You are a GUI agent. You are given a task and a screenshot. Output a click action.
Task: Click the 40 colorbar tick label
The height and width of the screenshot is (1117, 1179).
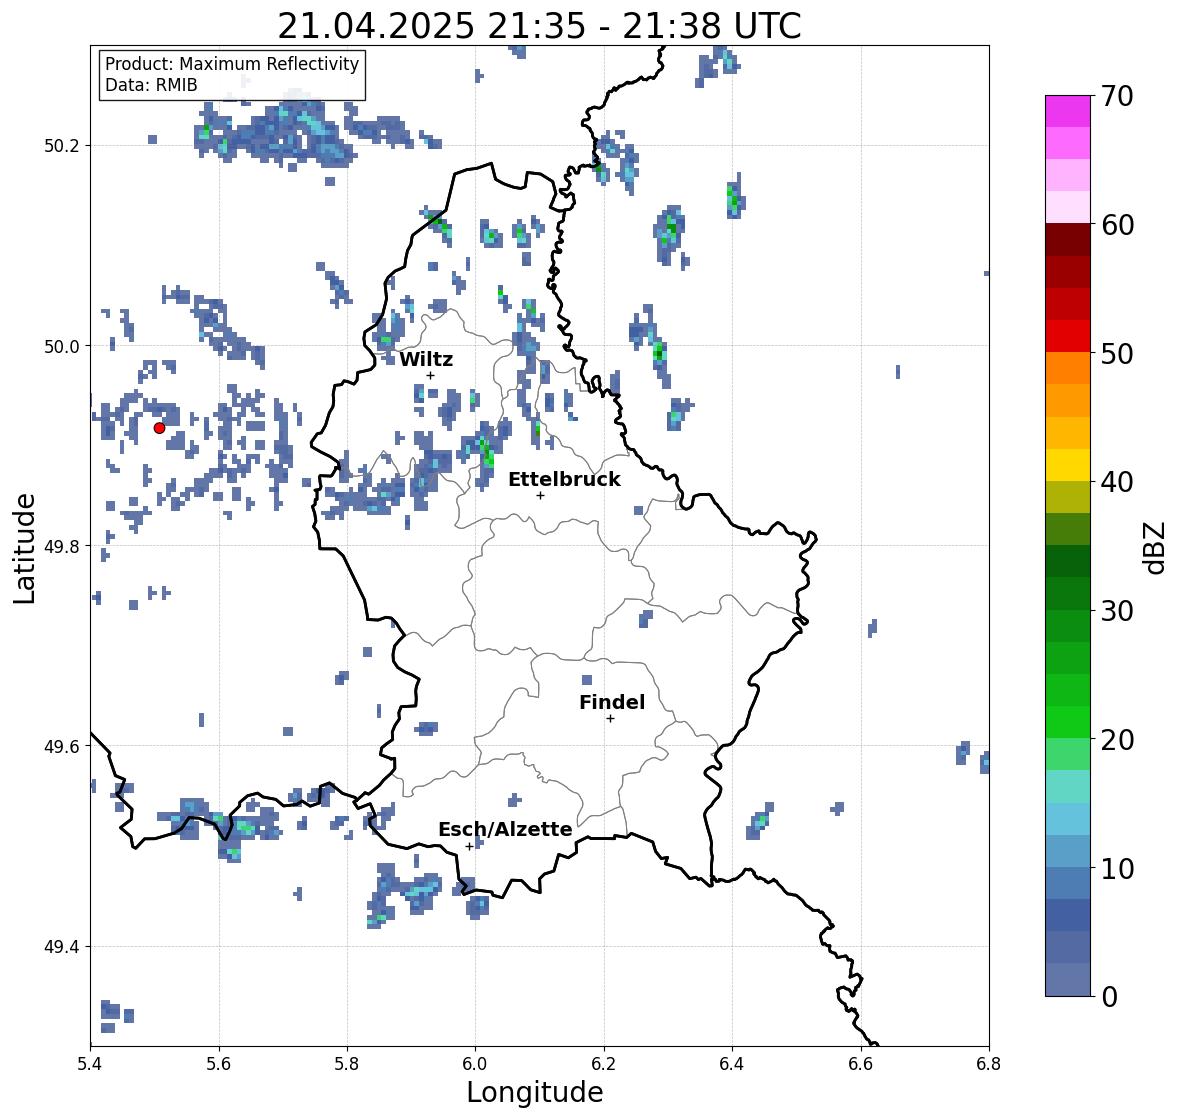1117,482
